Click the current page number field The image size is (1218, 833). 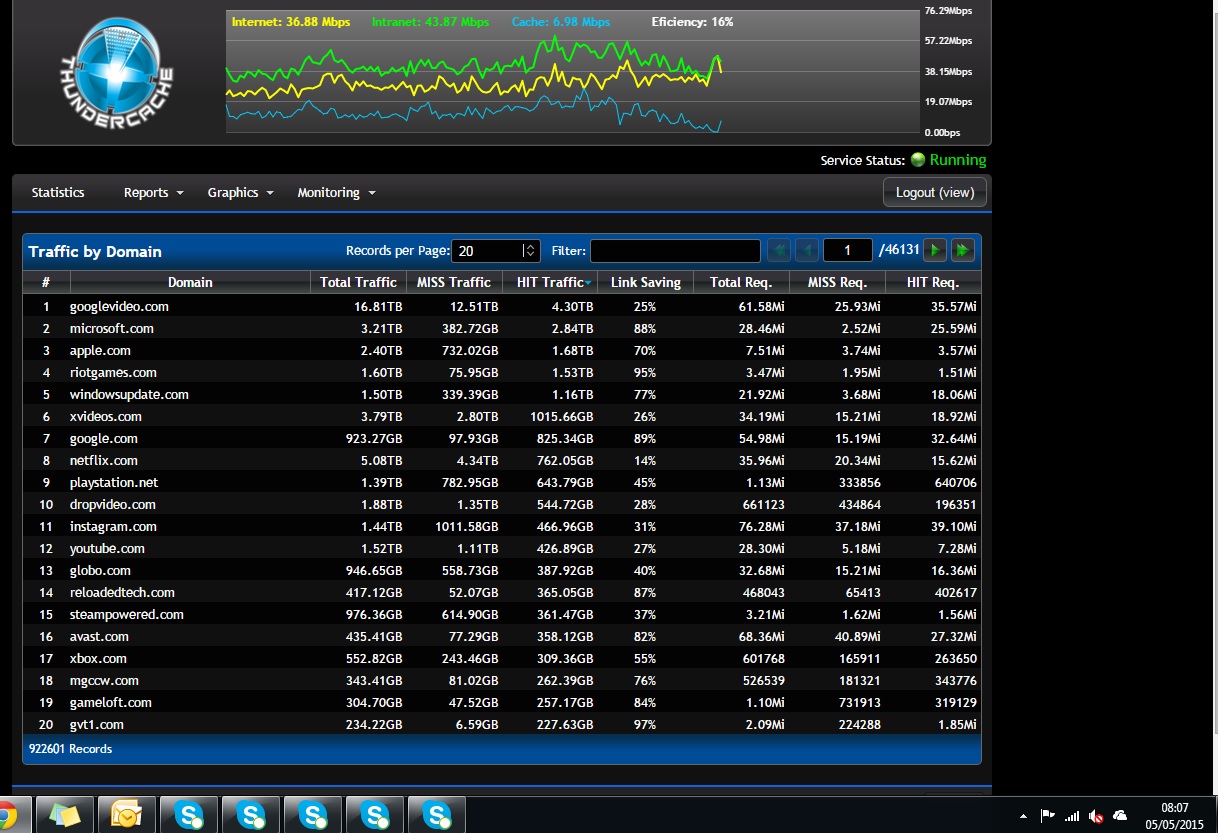pyautogui.click(x=847, y=251)
